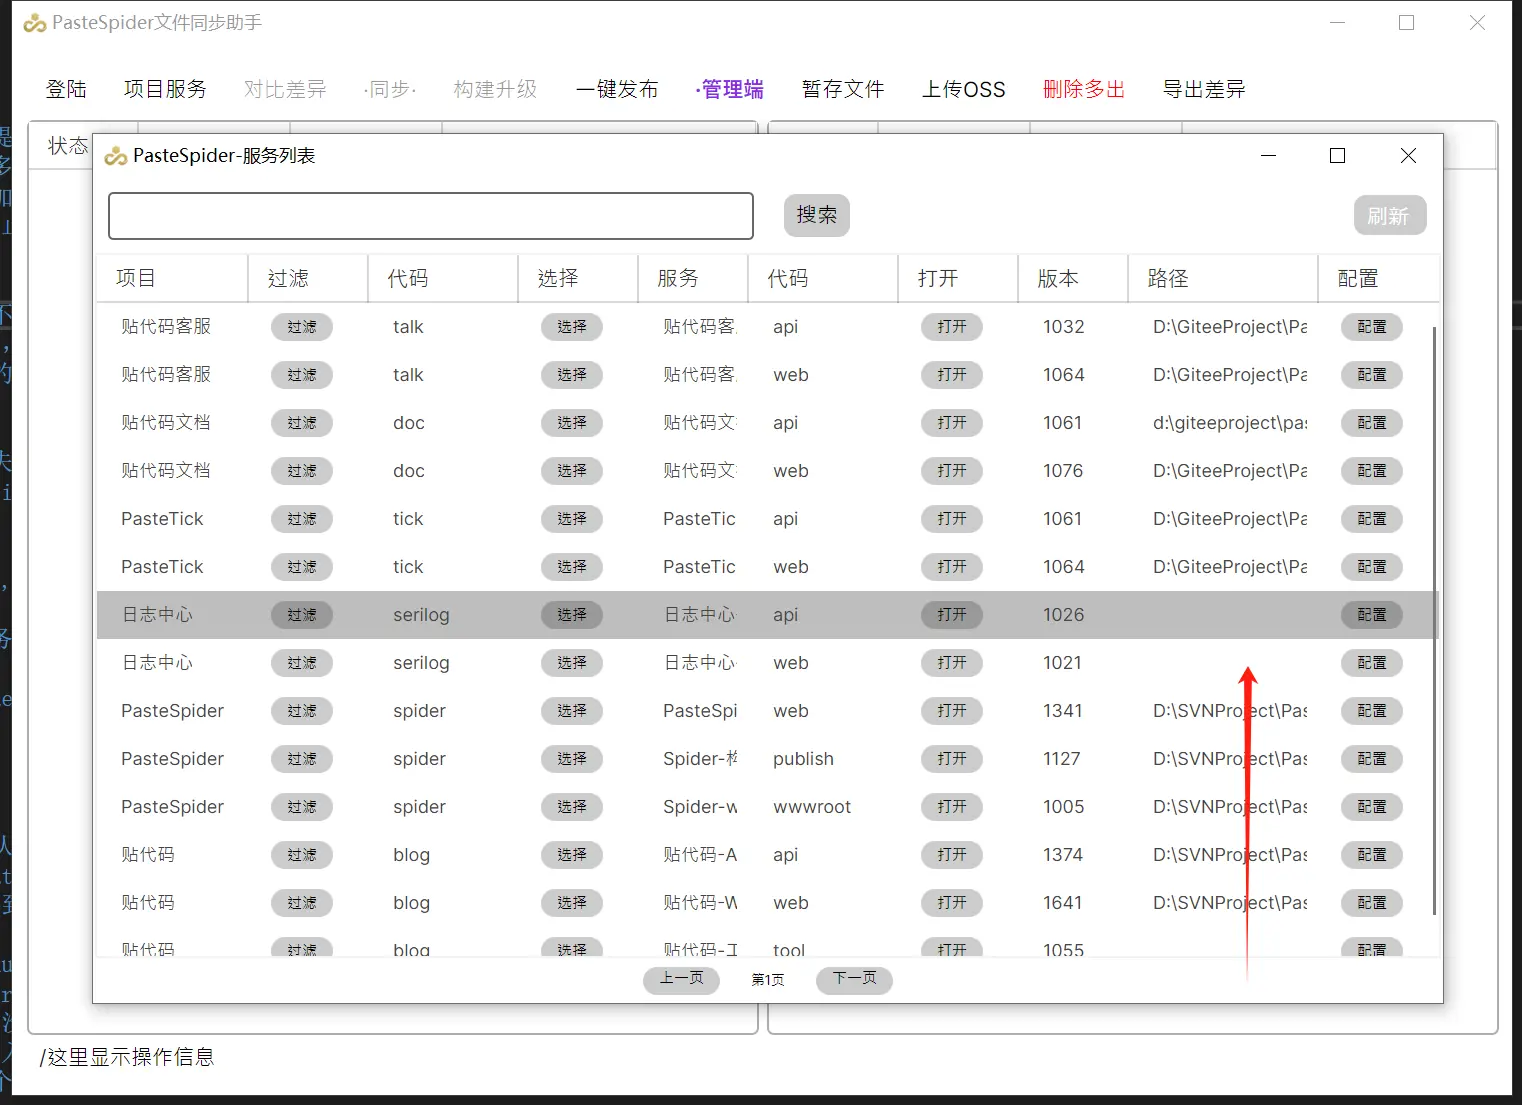Click the 对比差异 menu item
The height and width of the screenshot is (1105, 1522).
point(285,89)
